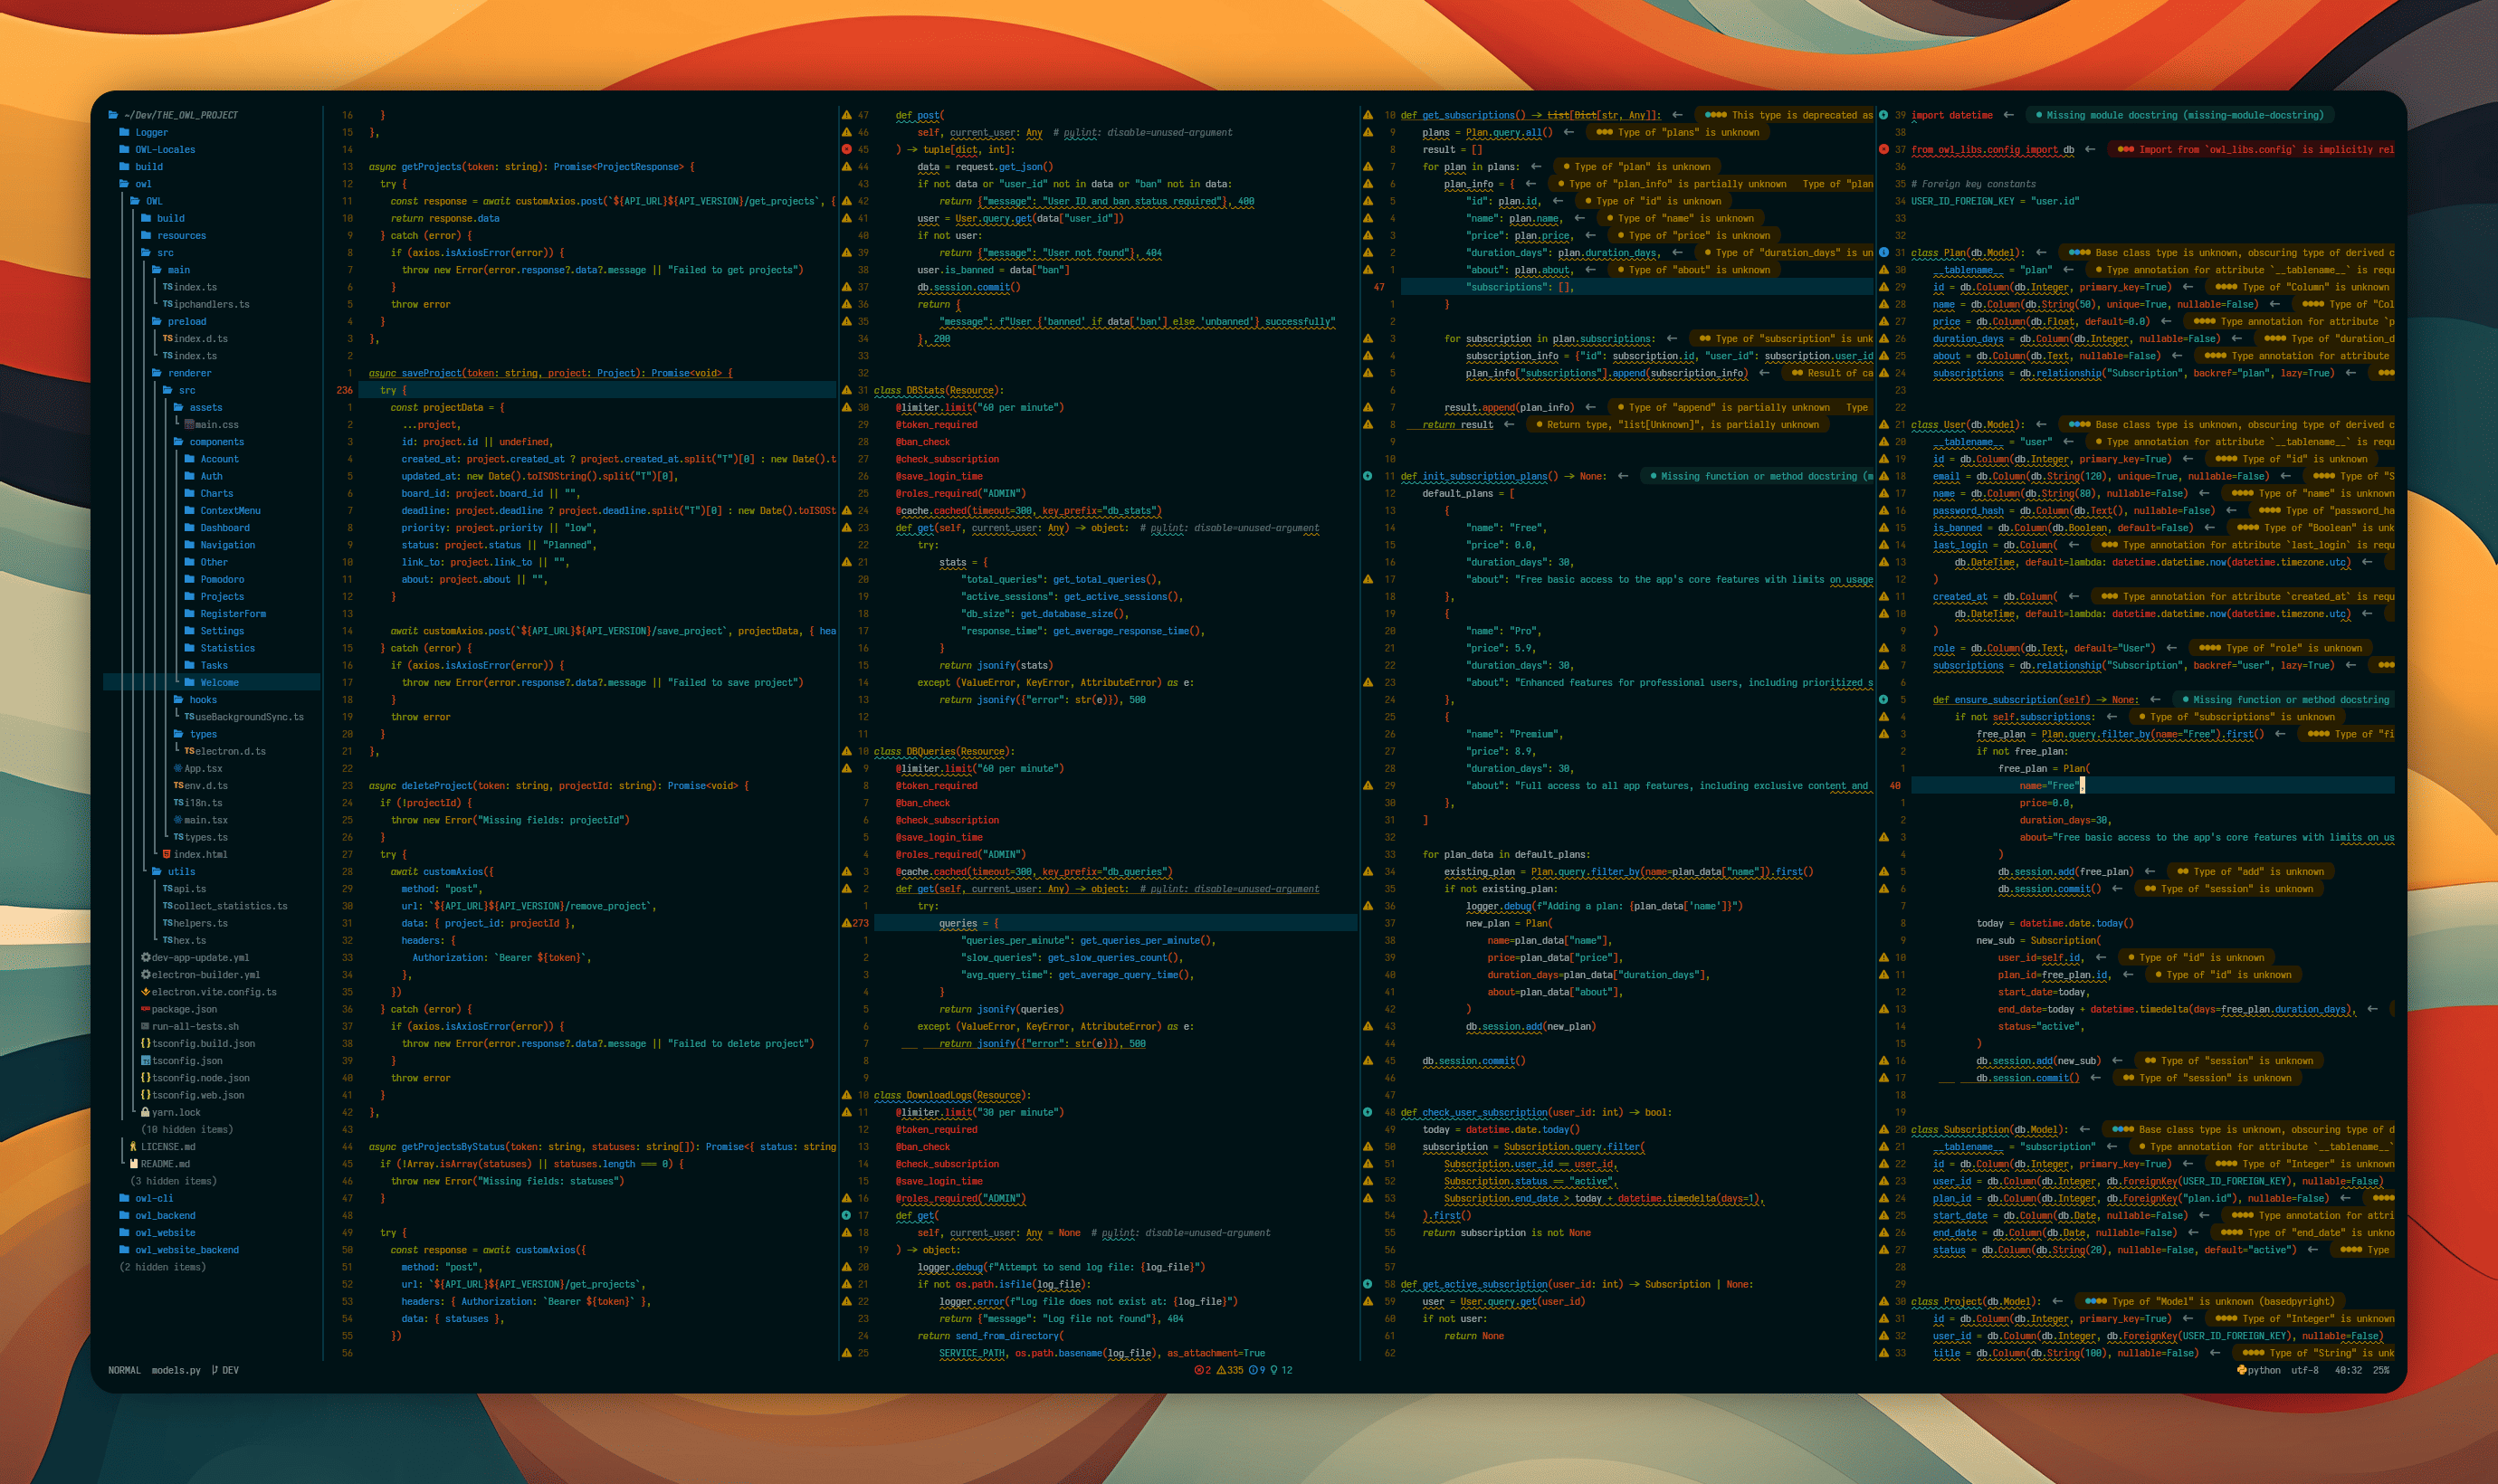Viewport: 2498px width, 1484px height.
Task: Select the highlighted Welcome folder
Action: 218,682
